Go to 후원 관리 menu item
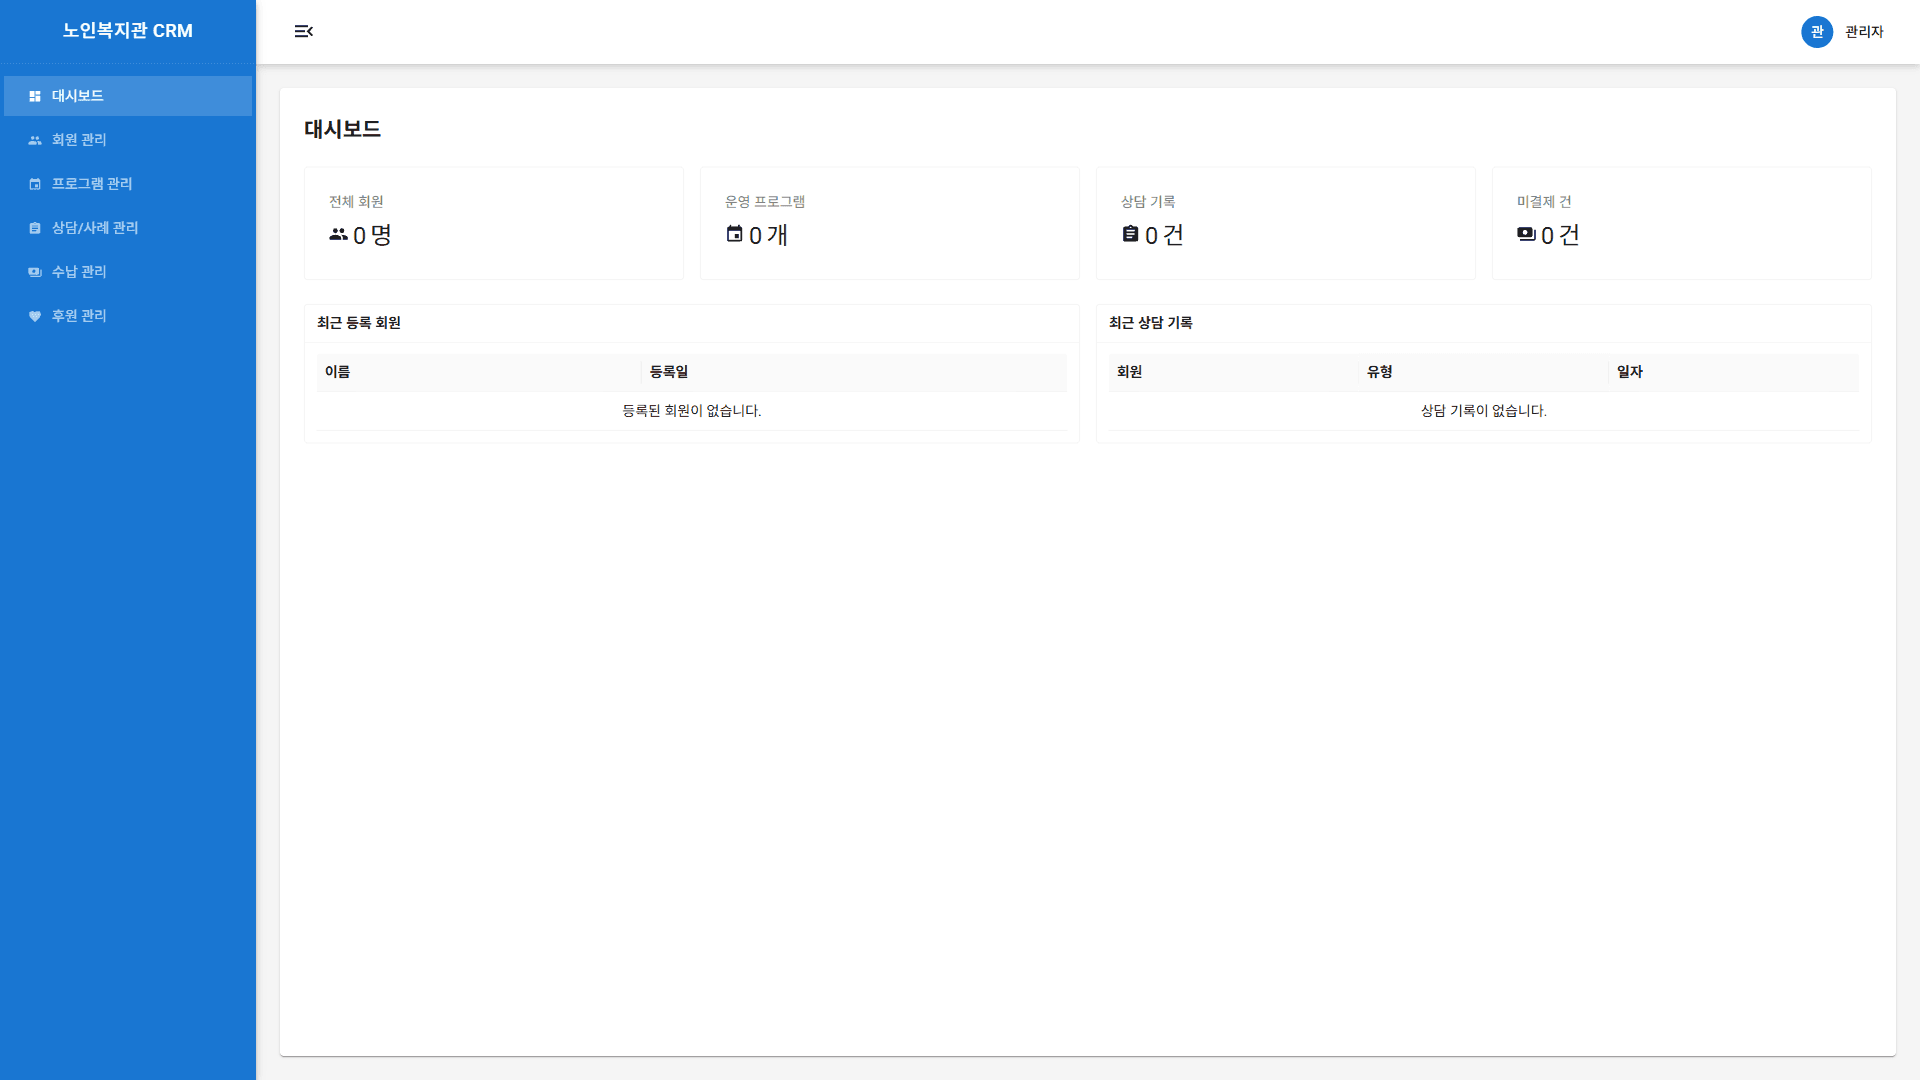The image size is (1920, 1080). 80,316
